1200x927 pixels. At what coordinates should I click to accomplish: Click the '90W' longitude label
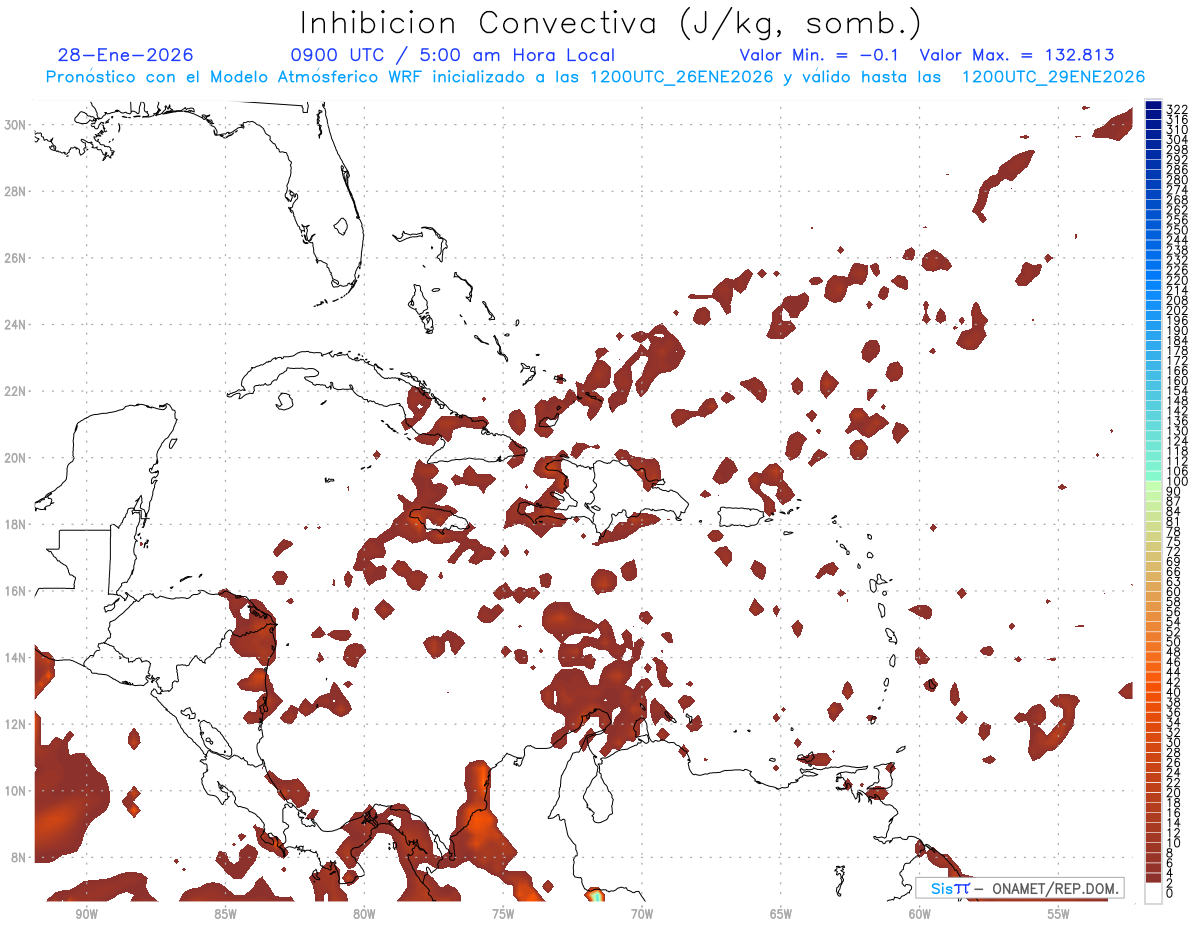[x=86, y=914]
